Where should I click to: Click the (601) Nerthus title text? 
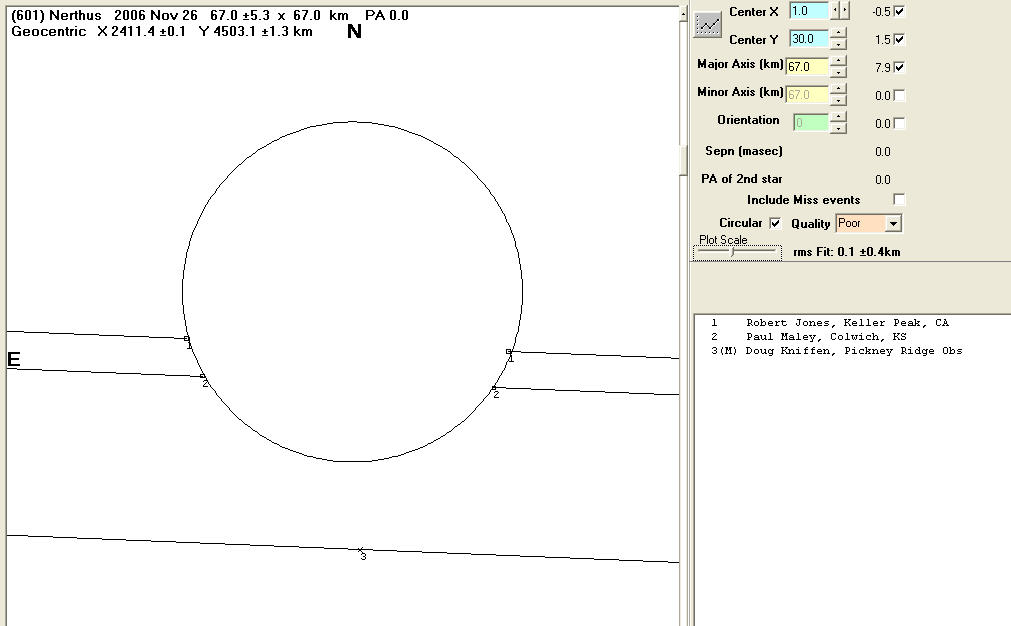point(57,15)
